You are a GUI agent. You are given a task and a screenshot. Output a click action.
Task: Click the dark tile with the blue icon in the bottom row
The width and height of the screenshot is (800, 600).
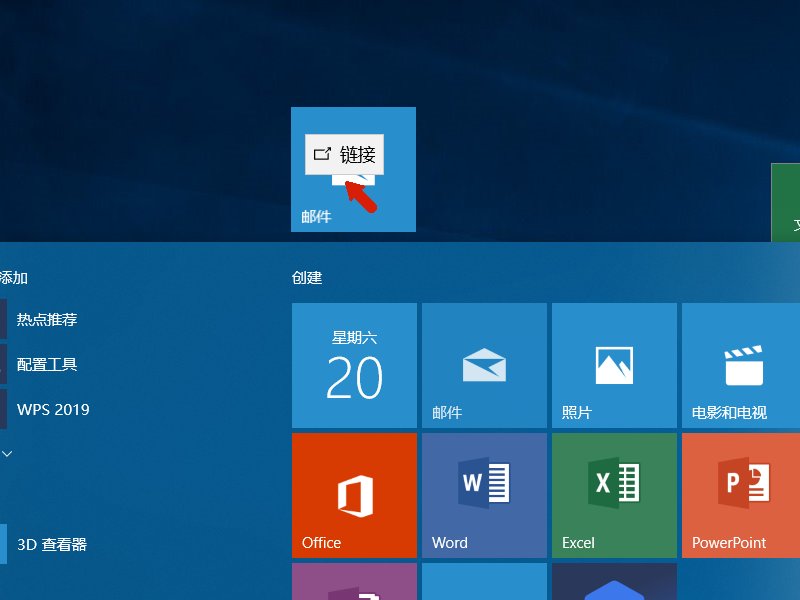[614, 582]
